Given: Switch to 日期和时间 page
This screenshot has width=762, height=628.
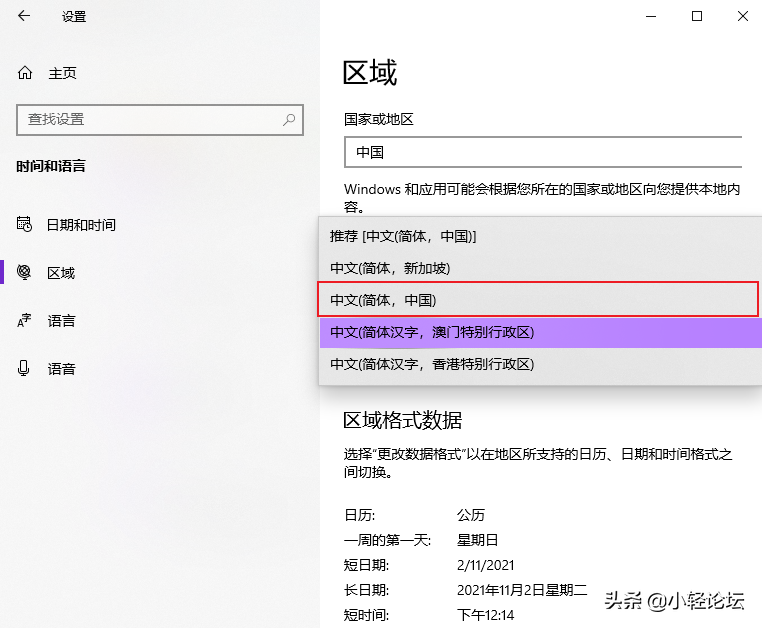Looking at the screenshot, I should [x=81, y=225].
